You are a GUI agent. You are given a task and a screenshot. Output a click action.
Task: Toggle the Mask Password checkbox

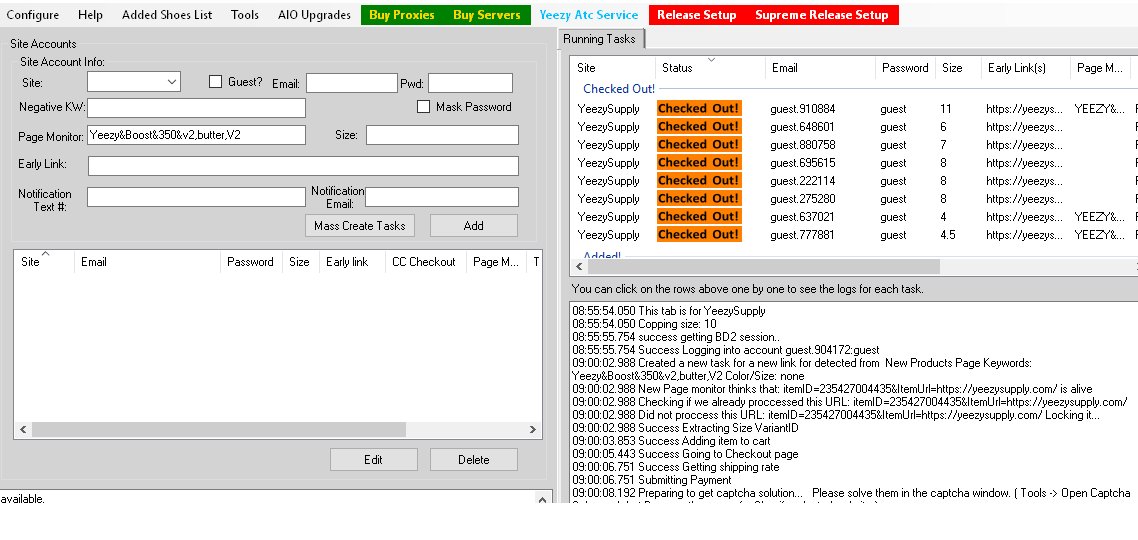click(424, 107)
